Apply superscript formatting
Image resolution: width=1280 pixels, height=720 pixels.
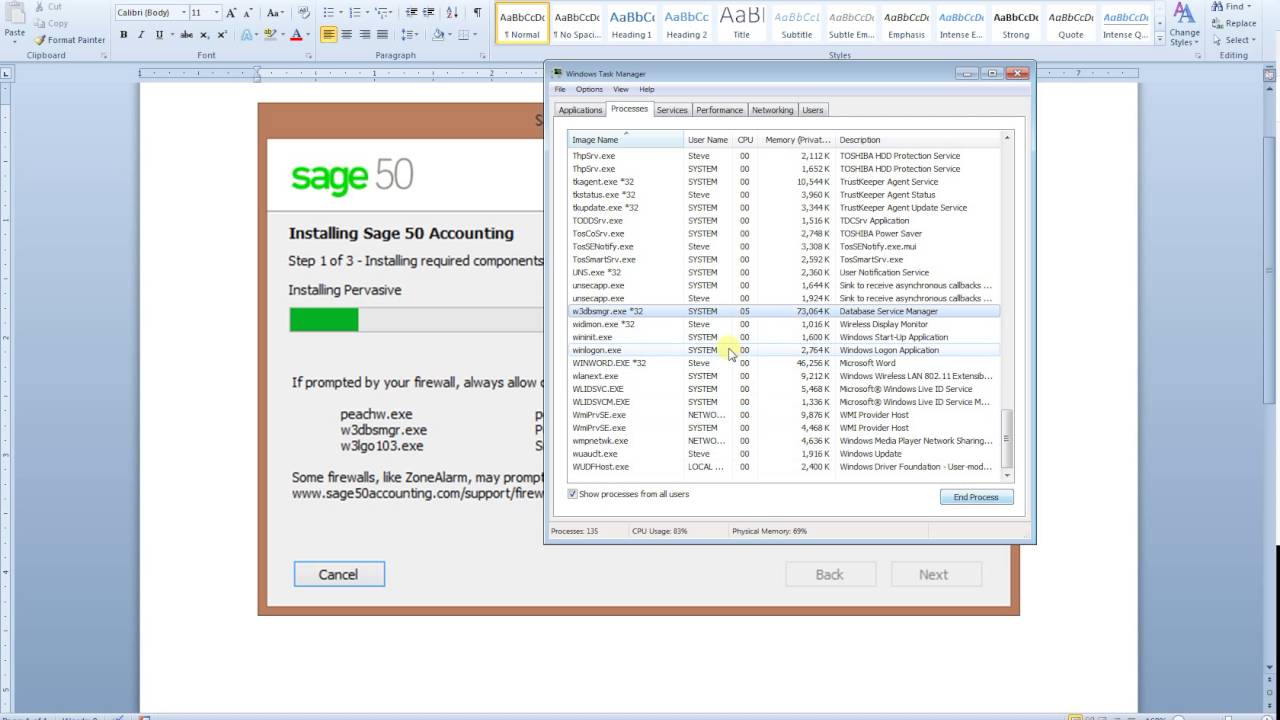221,34
